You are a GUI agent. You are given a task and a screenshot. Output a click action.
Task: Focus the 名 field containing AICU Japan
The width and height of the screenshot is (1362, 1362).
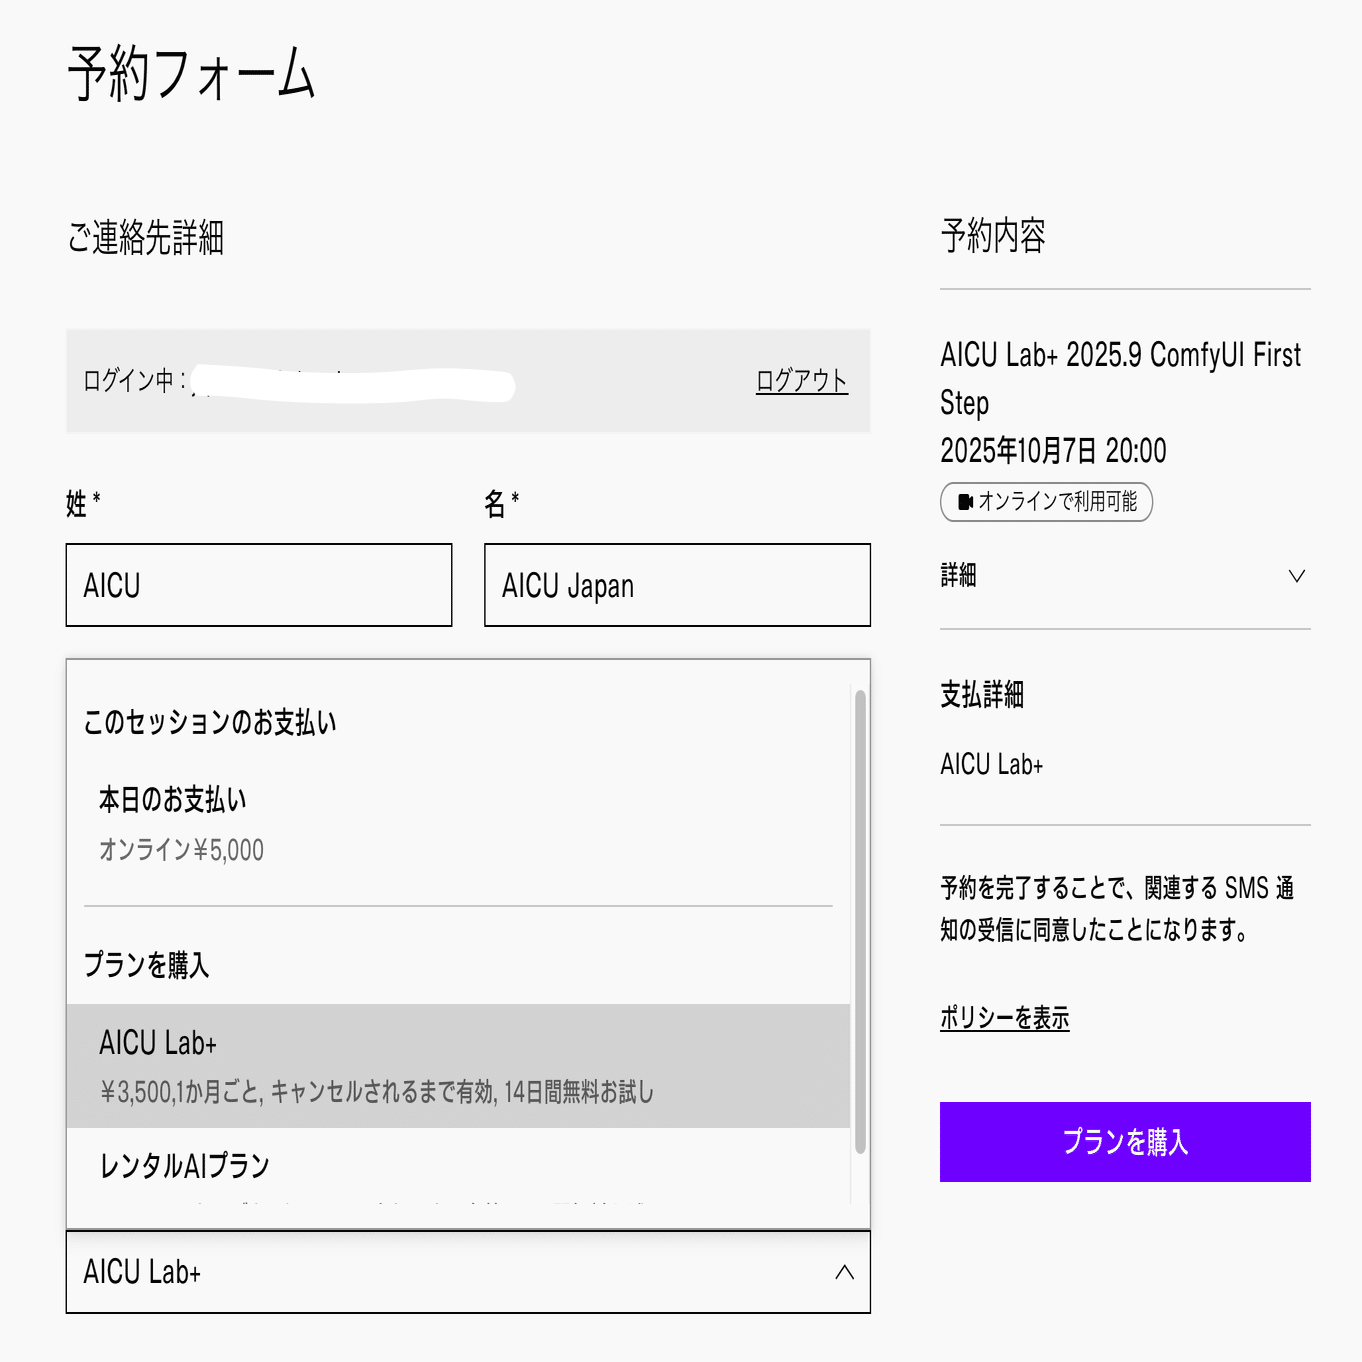pyautogui.click(x=676, y=586)
